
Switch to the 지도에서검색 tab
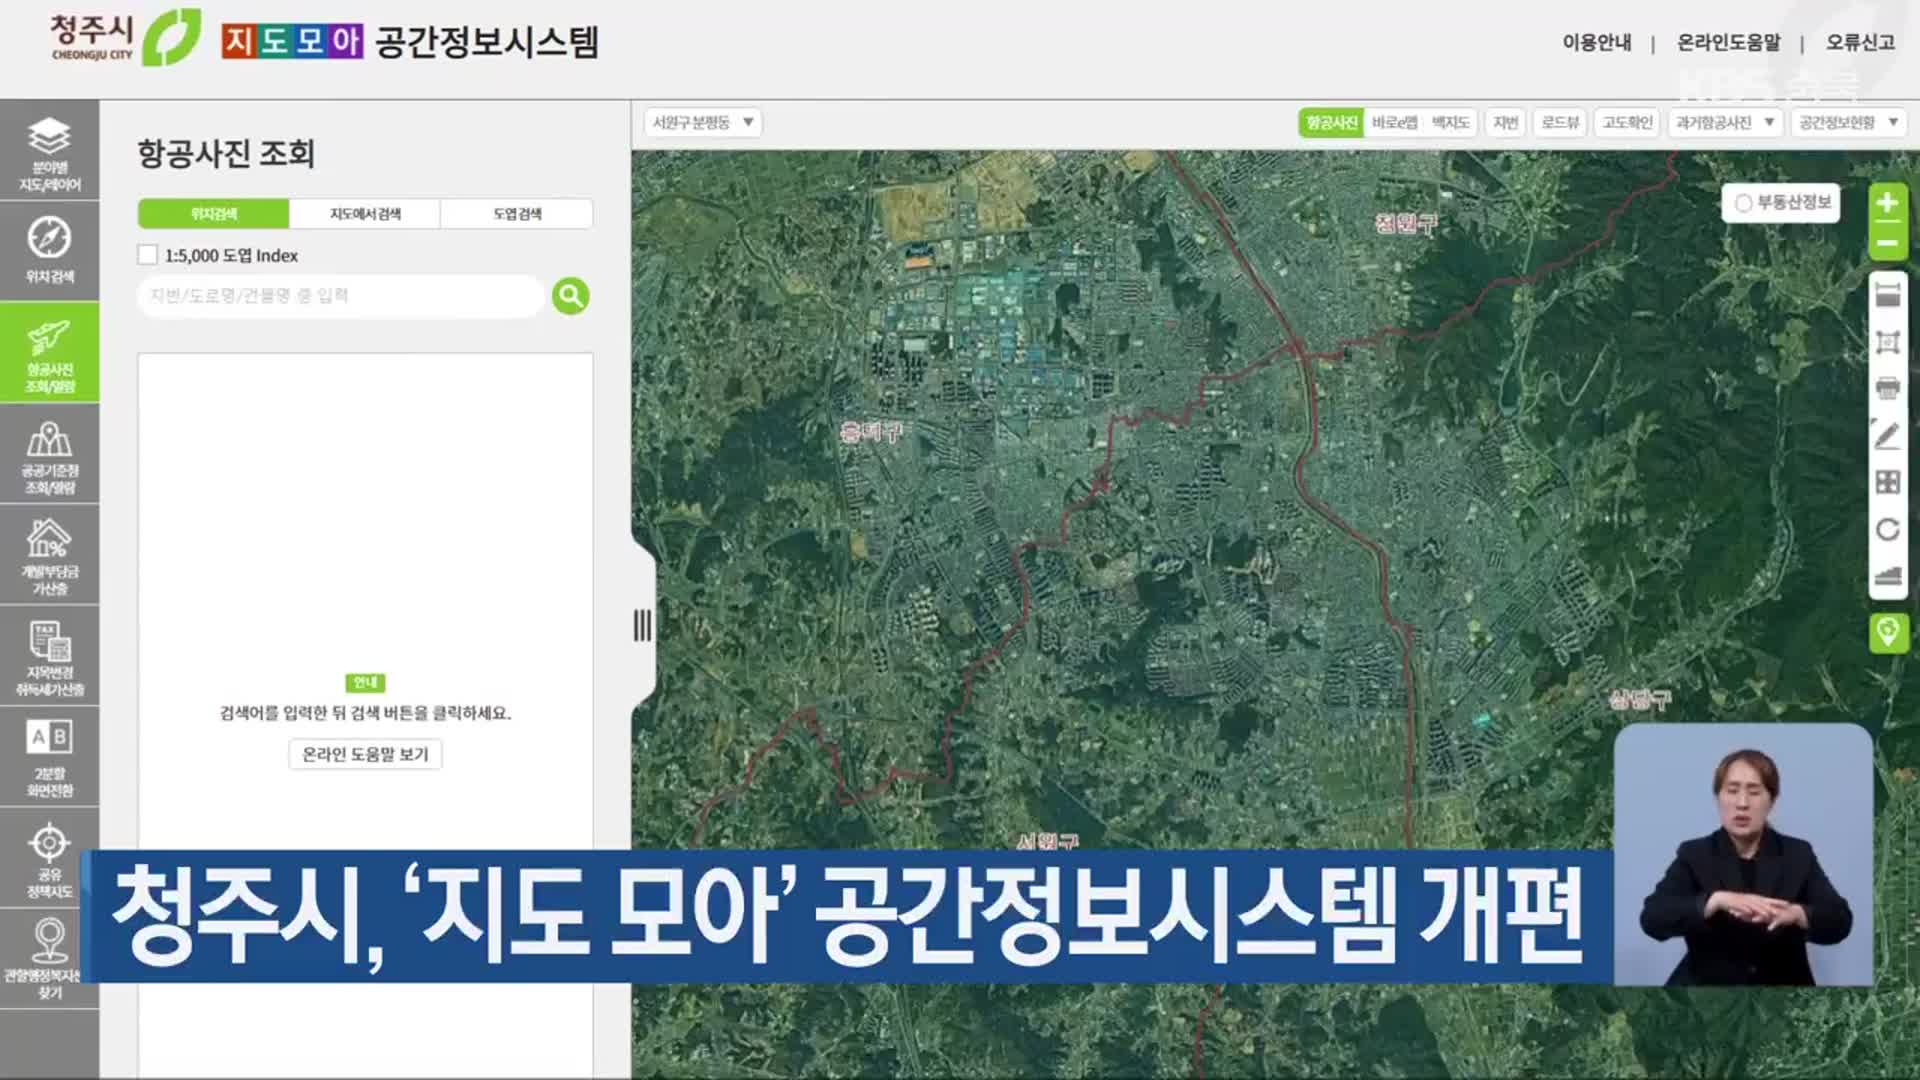pos(365,214)
